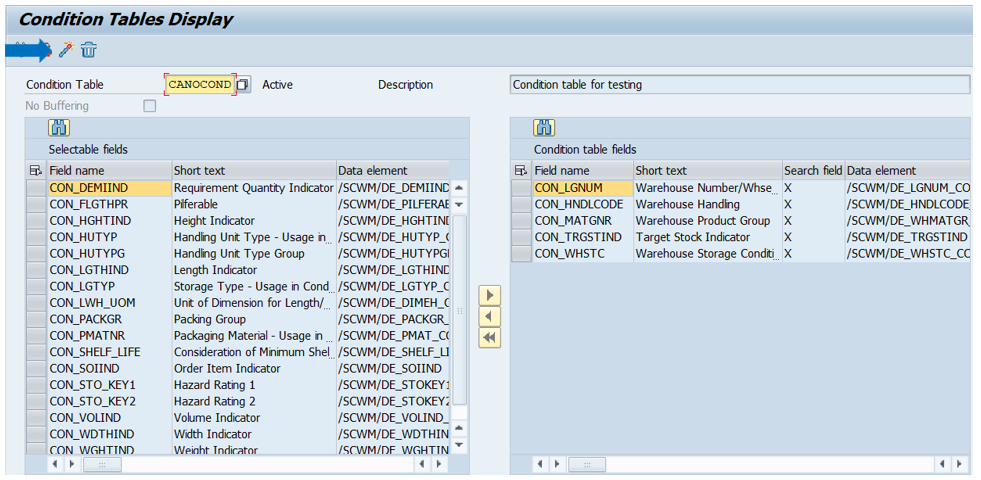Select the CON_TRGSTIND field name cell

[577, 237]
